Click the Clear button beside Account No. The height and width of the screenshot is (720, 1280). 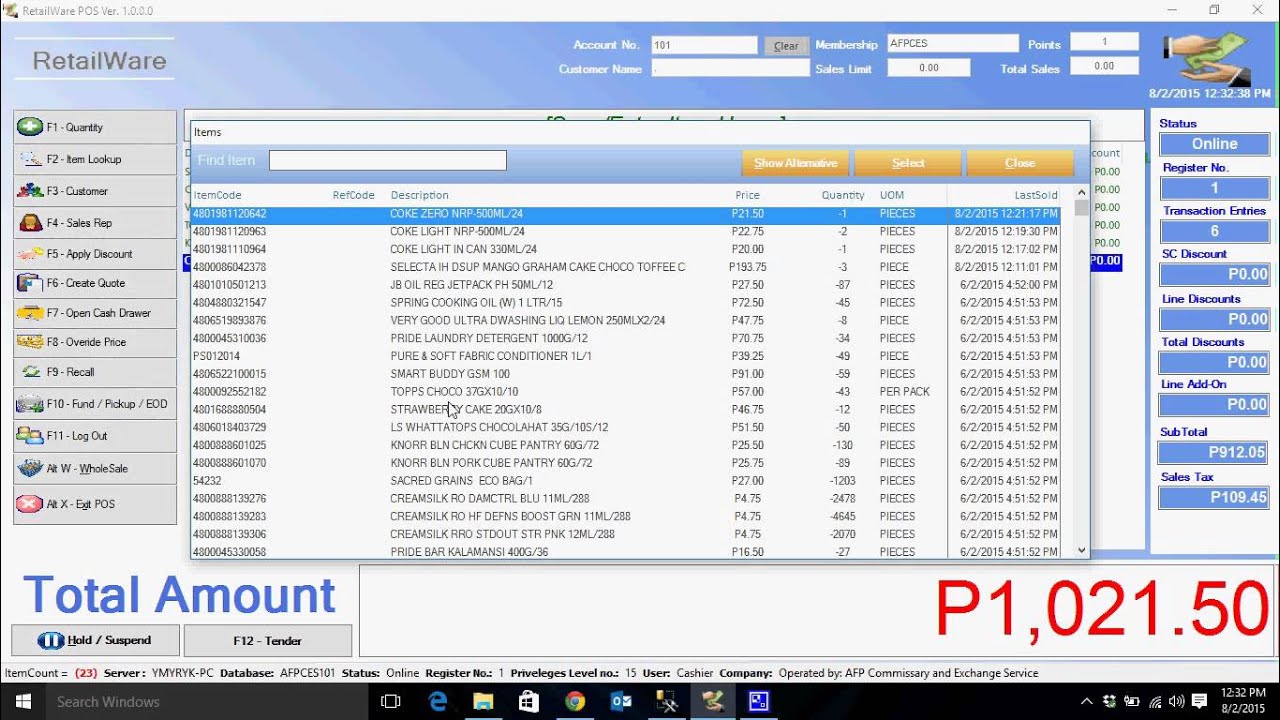786,46
